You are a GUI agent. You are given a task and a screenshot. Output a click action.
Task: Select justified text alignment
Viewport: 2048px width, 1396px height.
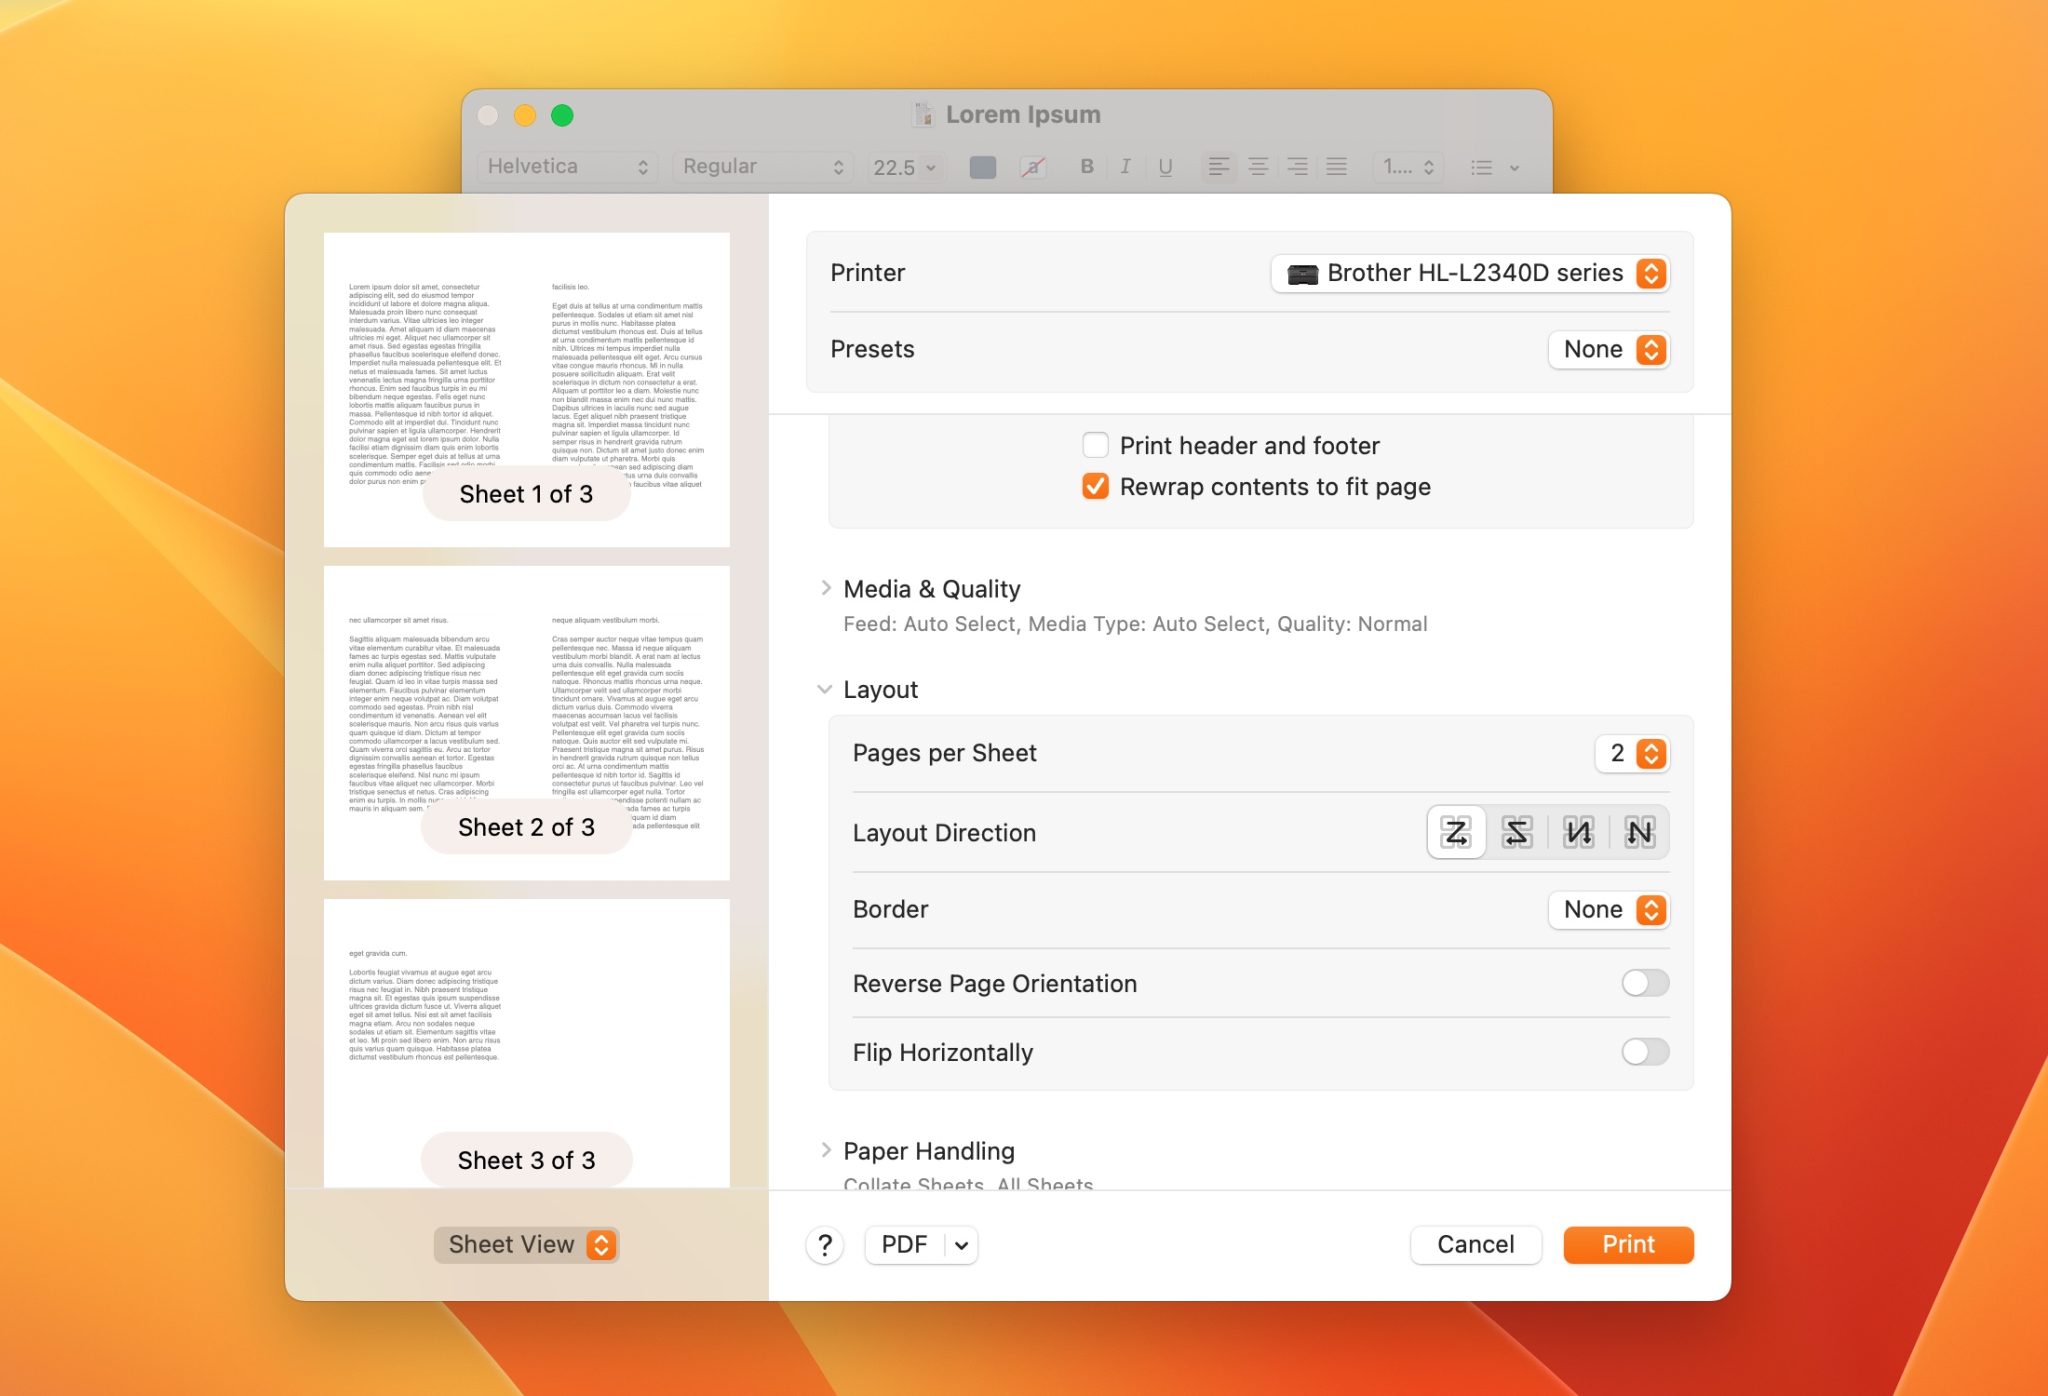point(1336,167)
